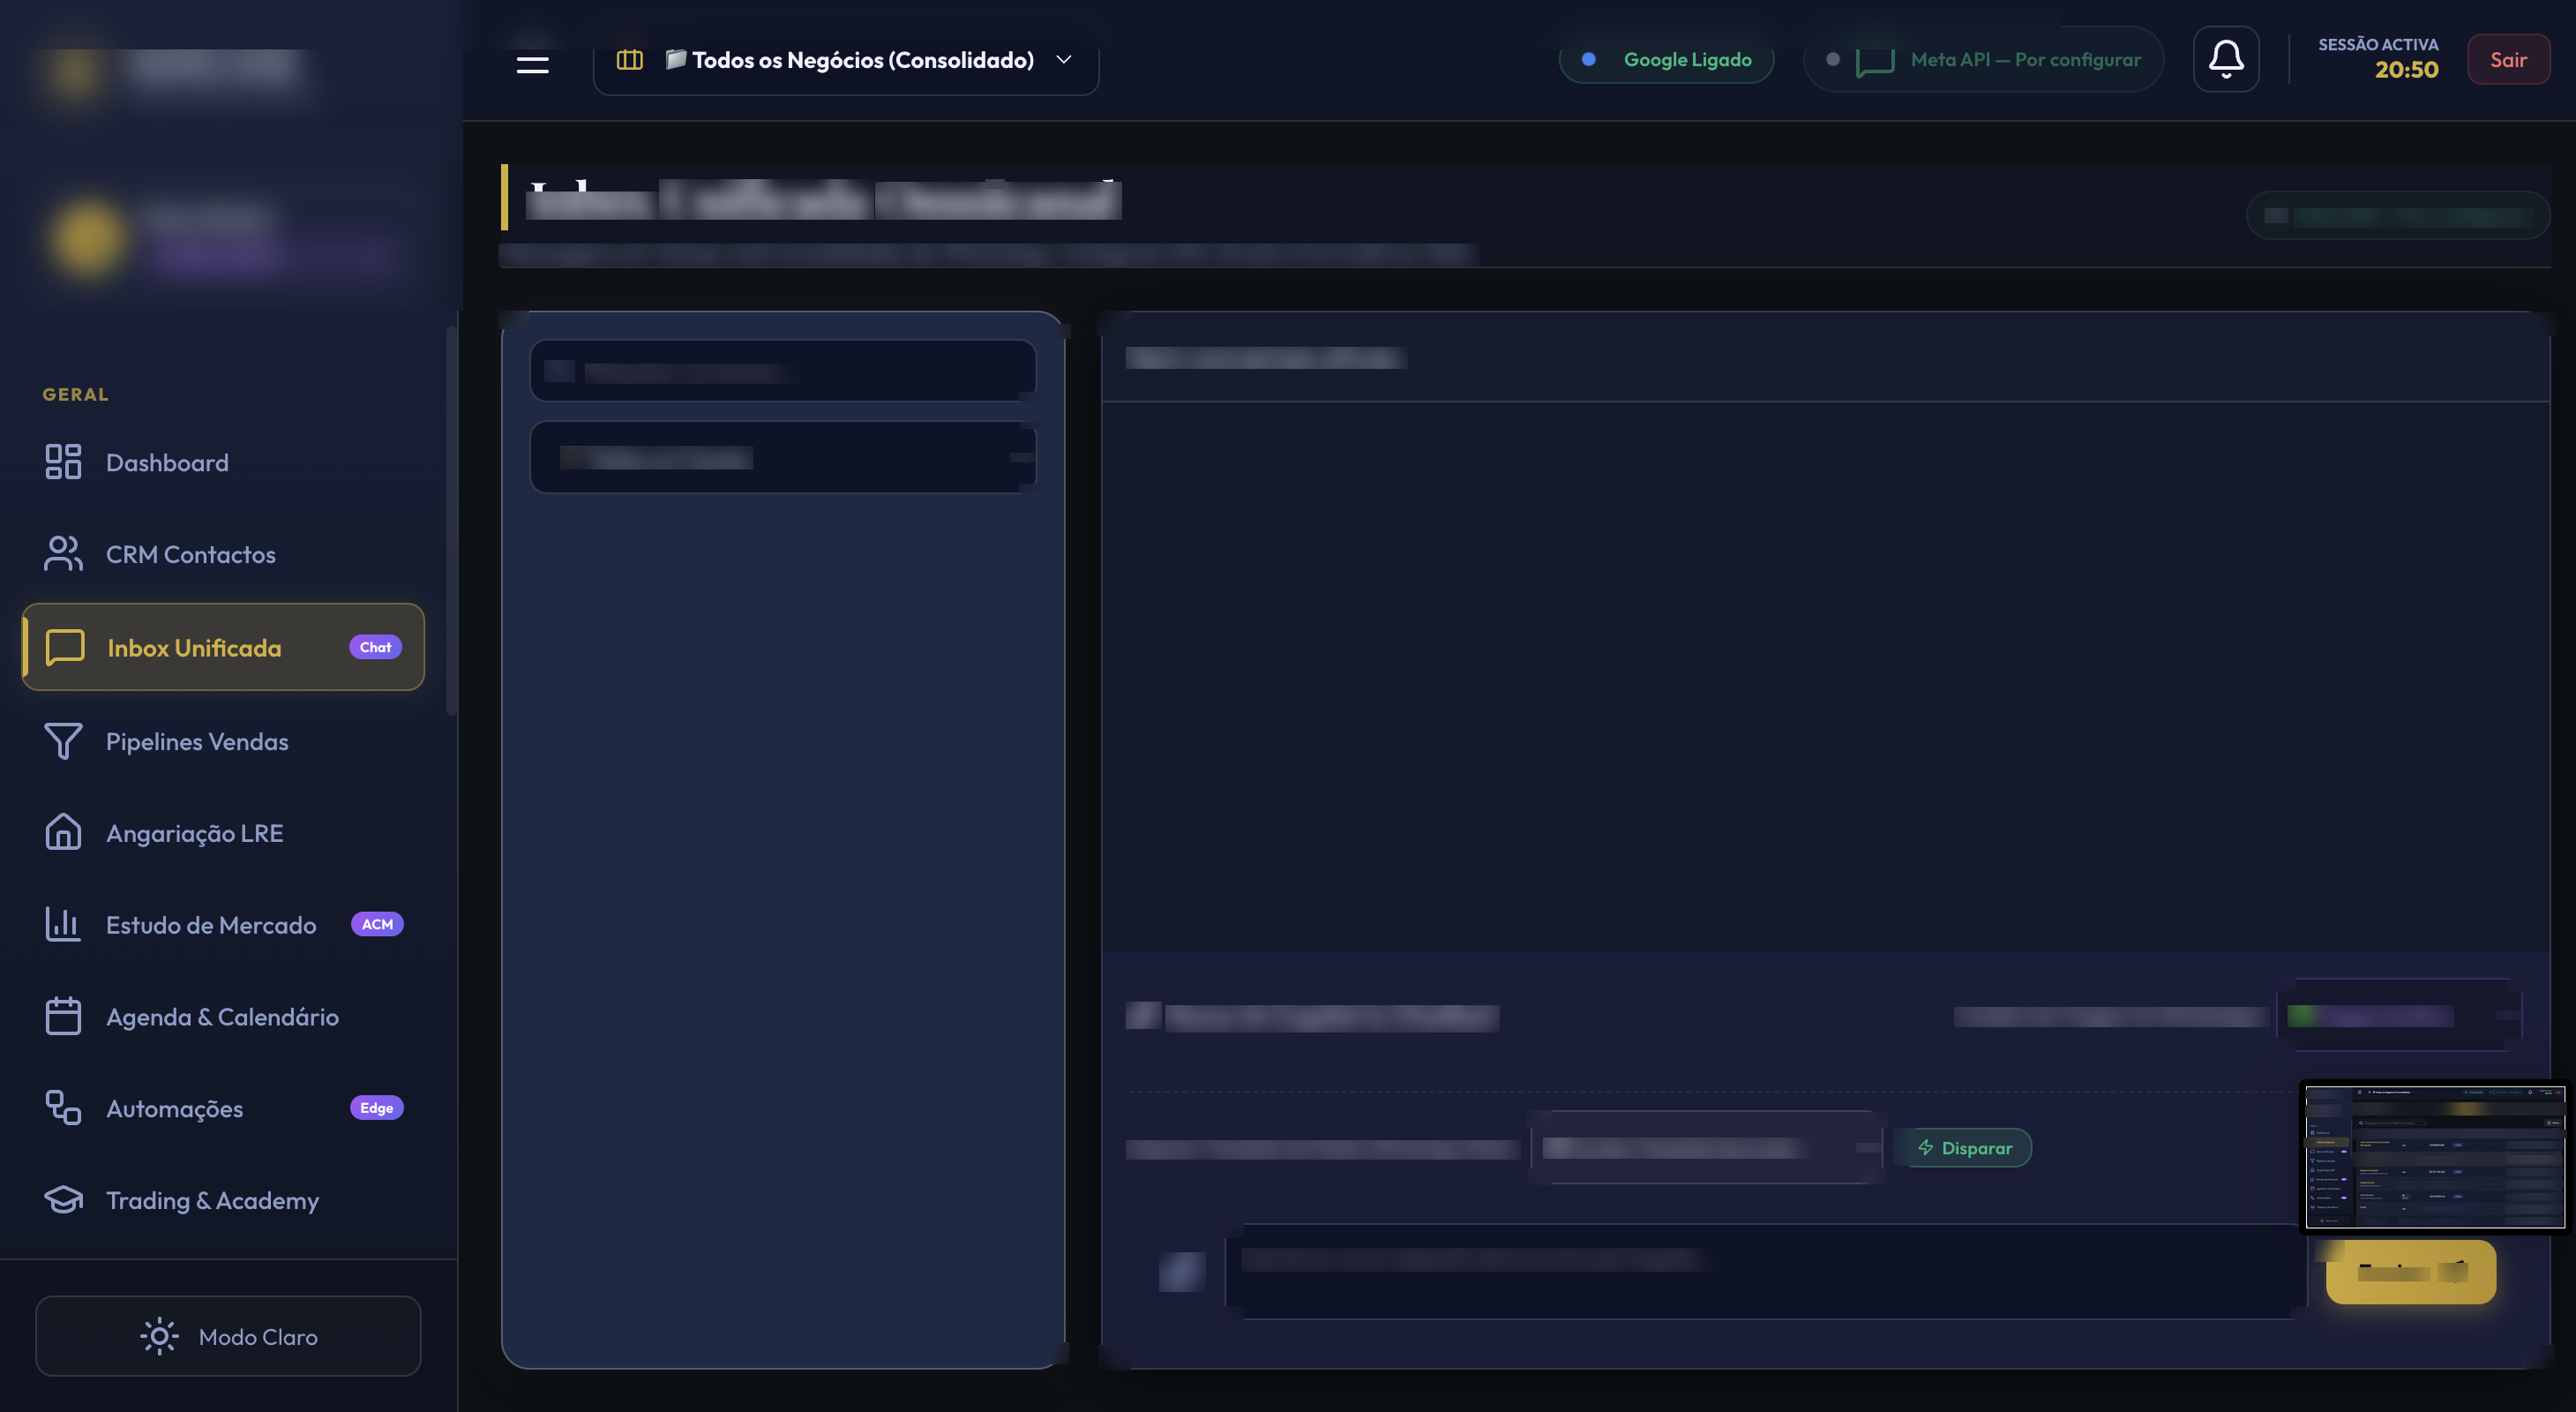Click the GERAL section label
This screenshot has width=2576, height=1412.
point(76,394)
